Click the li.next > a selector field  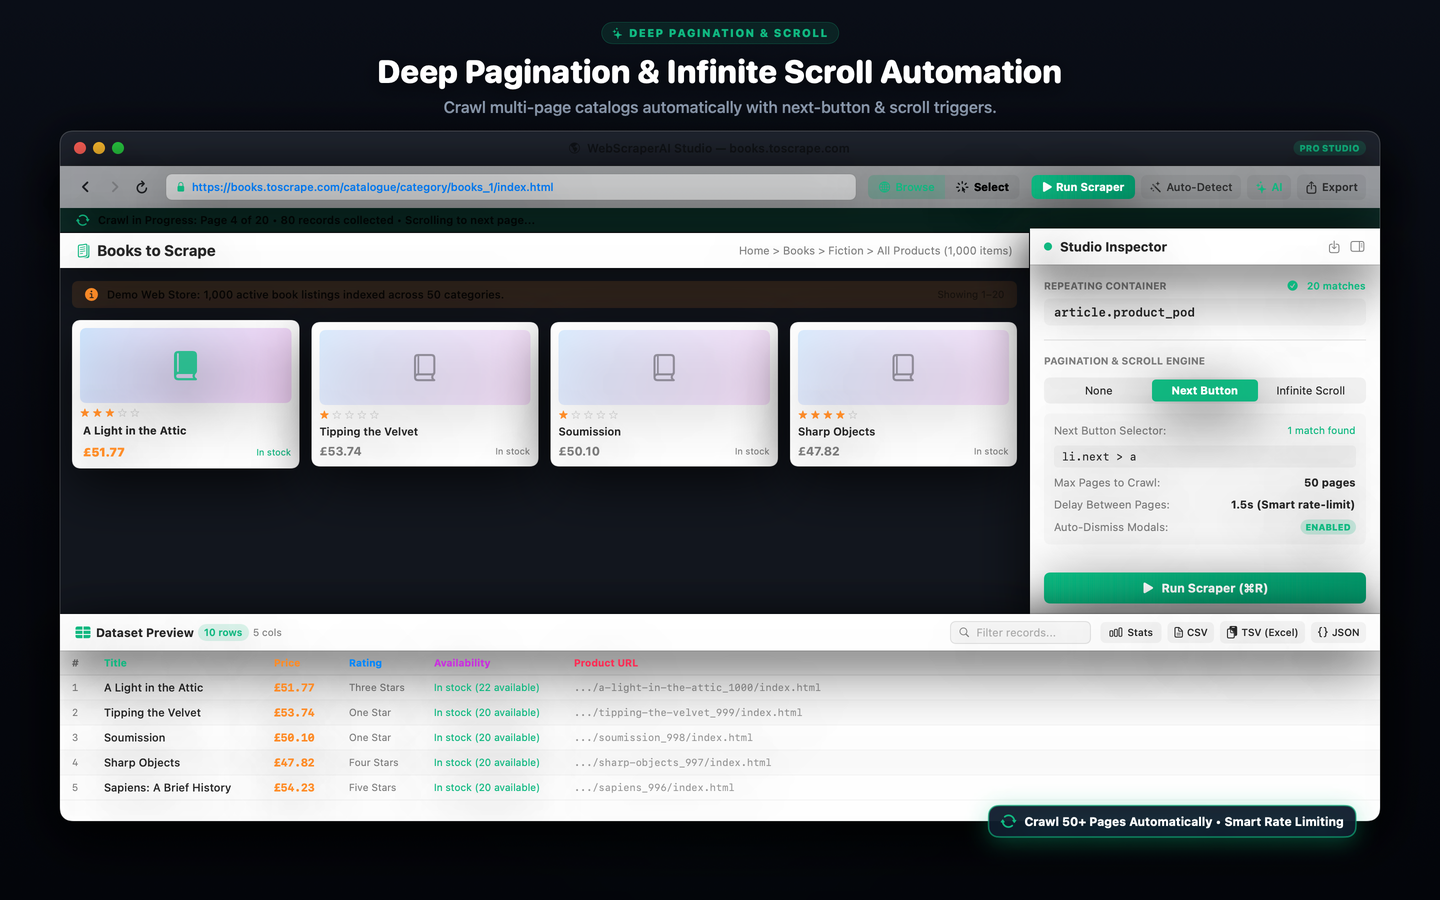(1205, 457)
